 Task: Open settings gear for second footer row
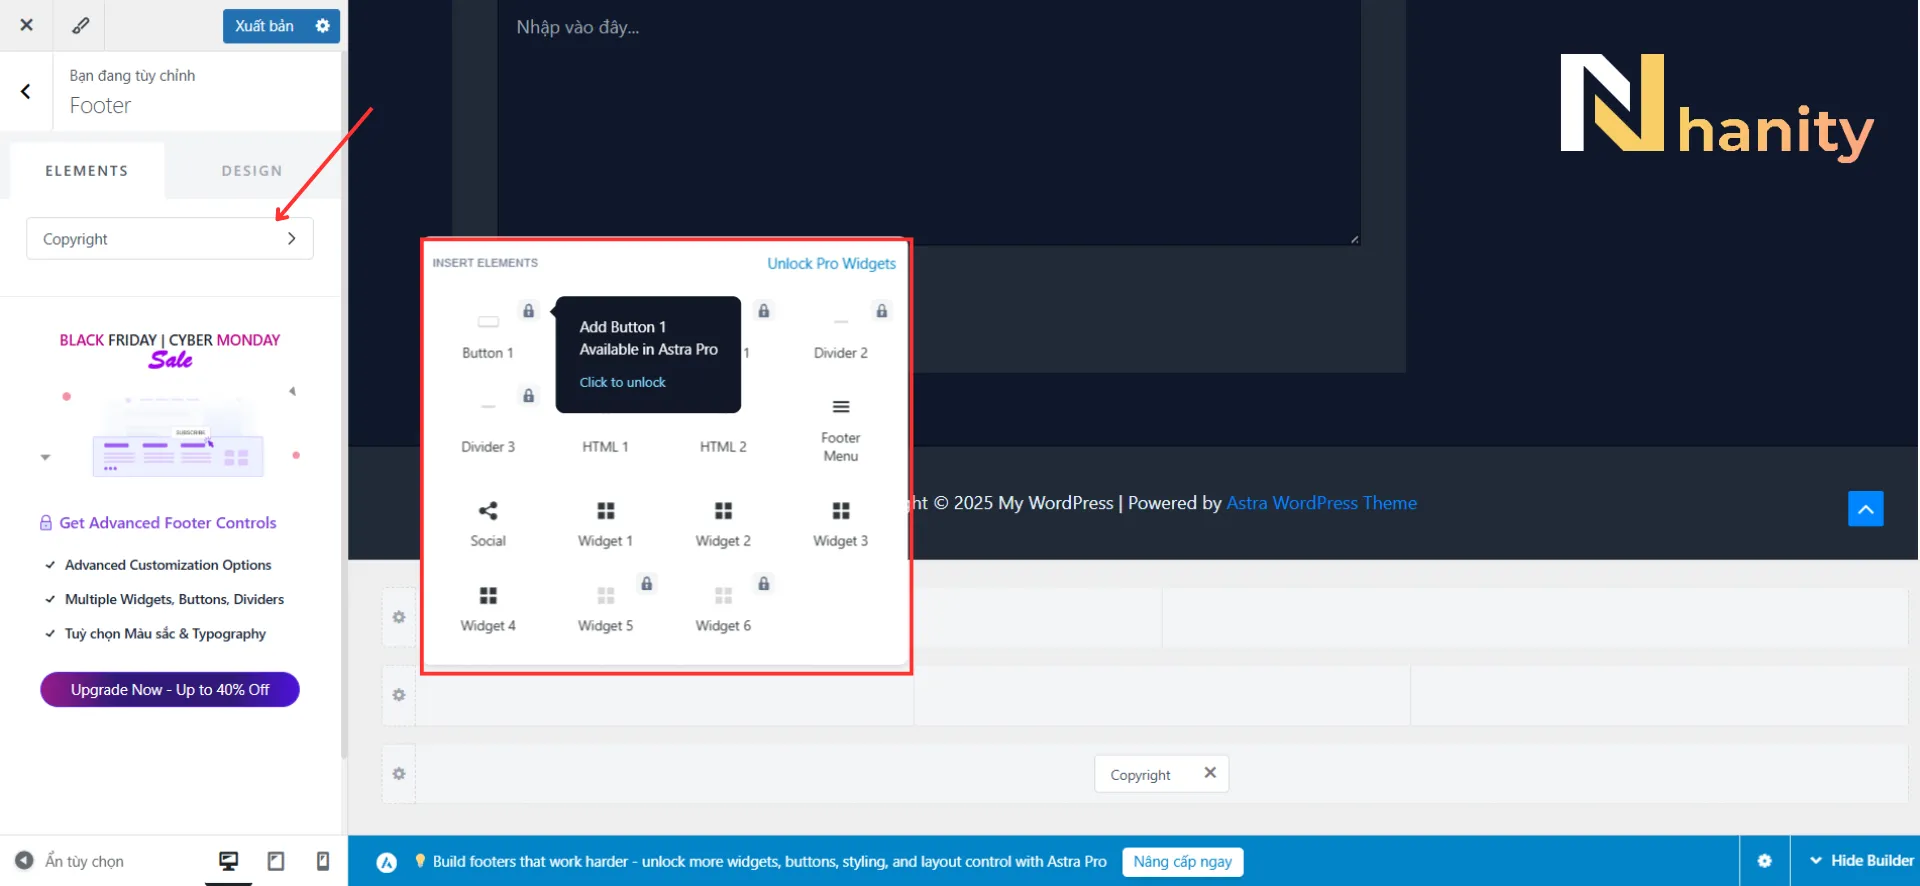pos(399,695)
